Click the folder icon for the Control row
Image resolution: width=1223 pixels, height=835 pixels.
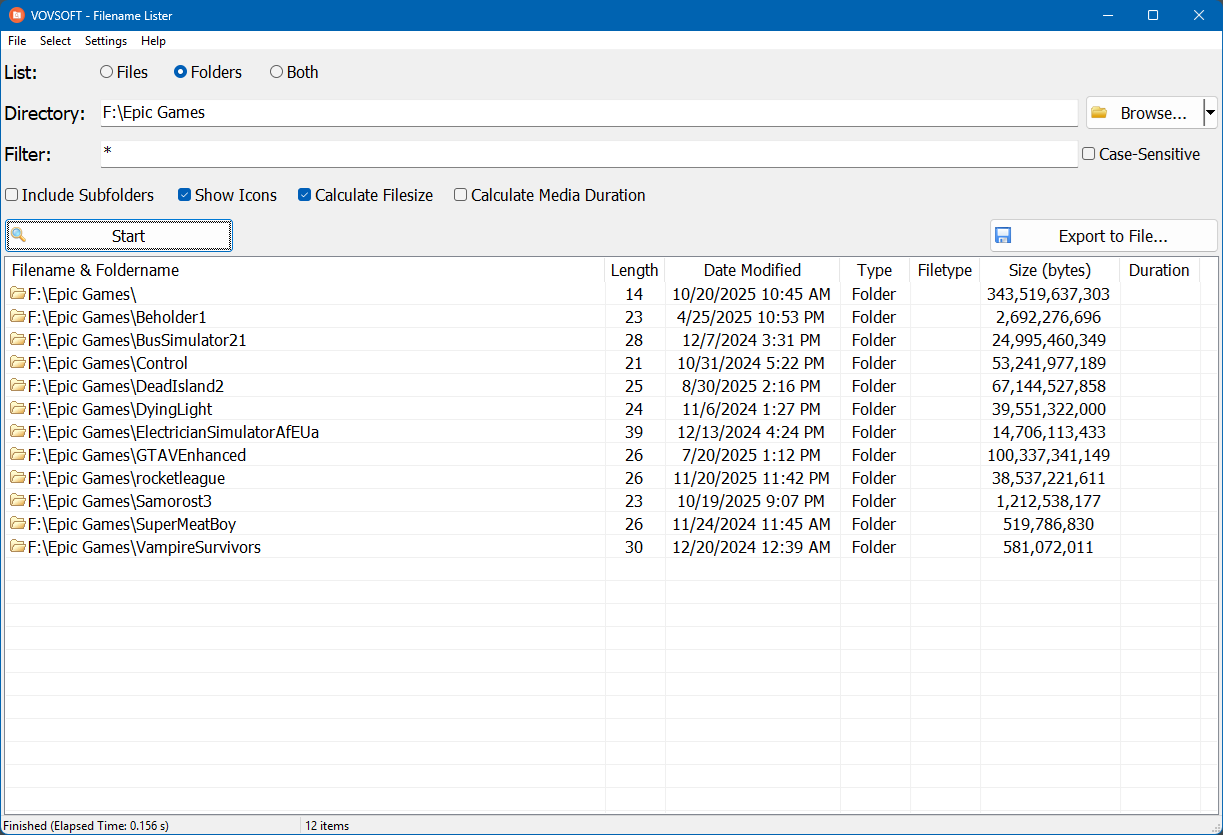(x=18, y=363)
